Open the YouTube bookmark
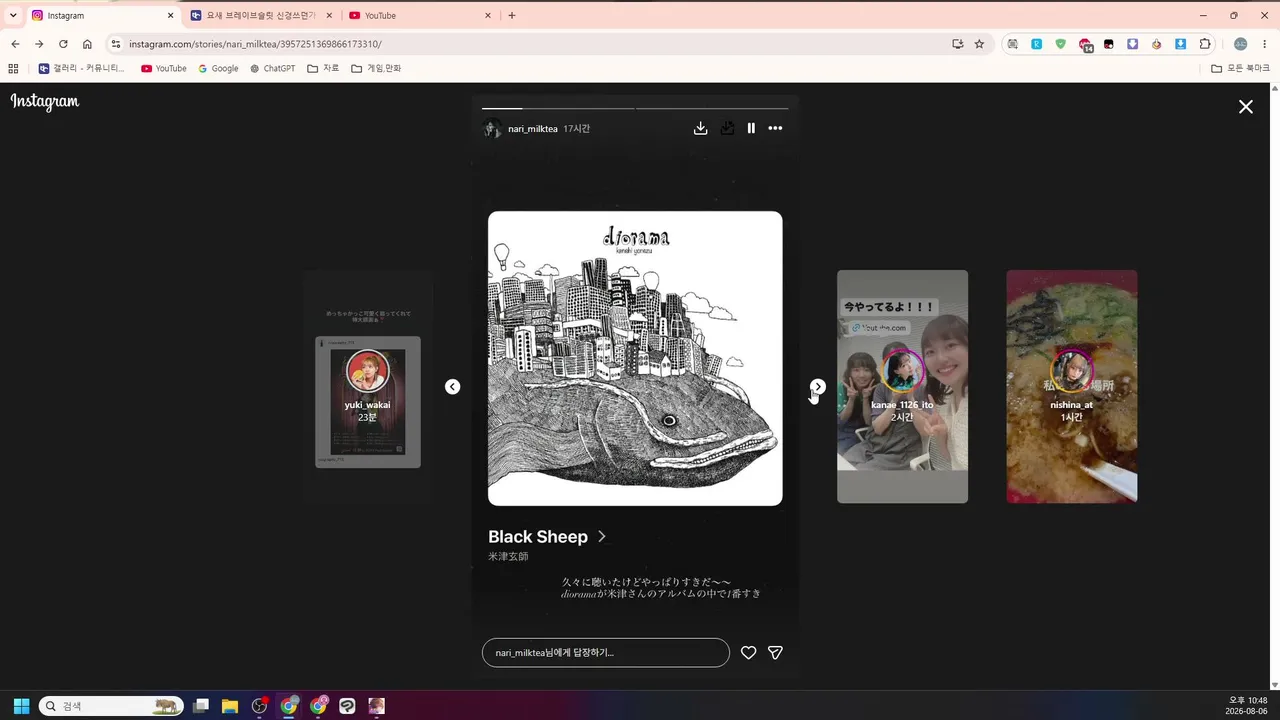Viewport: 1280px width, 720px height. tap(164, 68)
